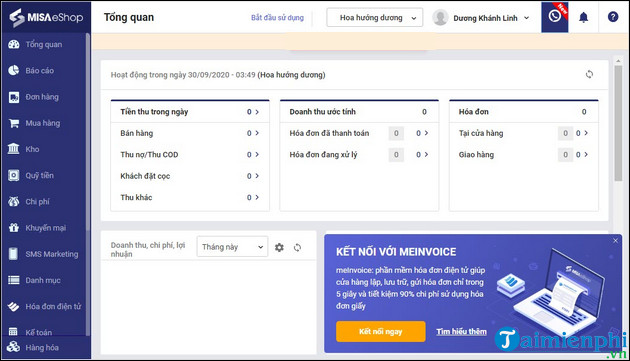Open the Tổng quan dashboard icon in sidebar
The height and width of the screenshot is (361, 630).
point(14,45)
